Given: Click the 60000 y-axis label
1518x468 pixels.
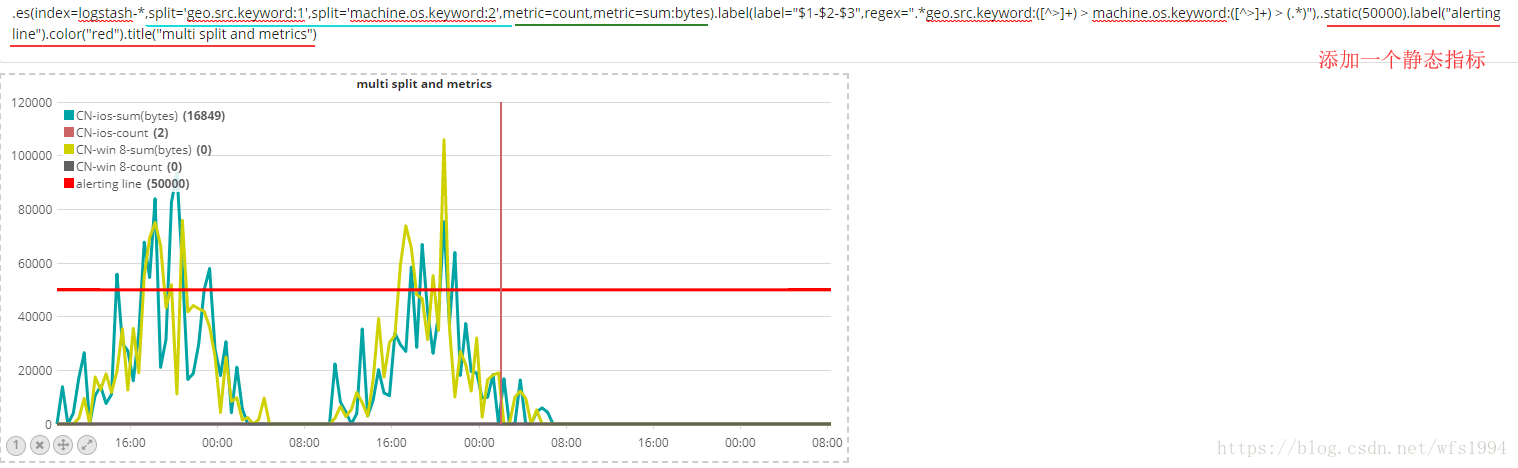Looking at the screenshot, I should click(35, 263).
